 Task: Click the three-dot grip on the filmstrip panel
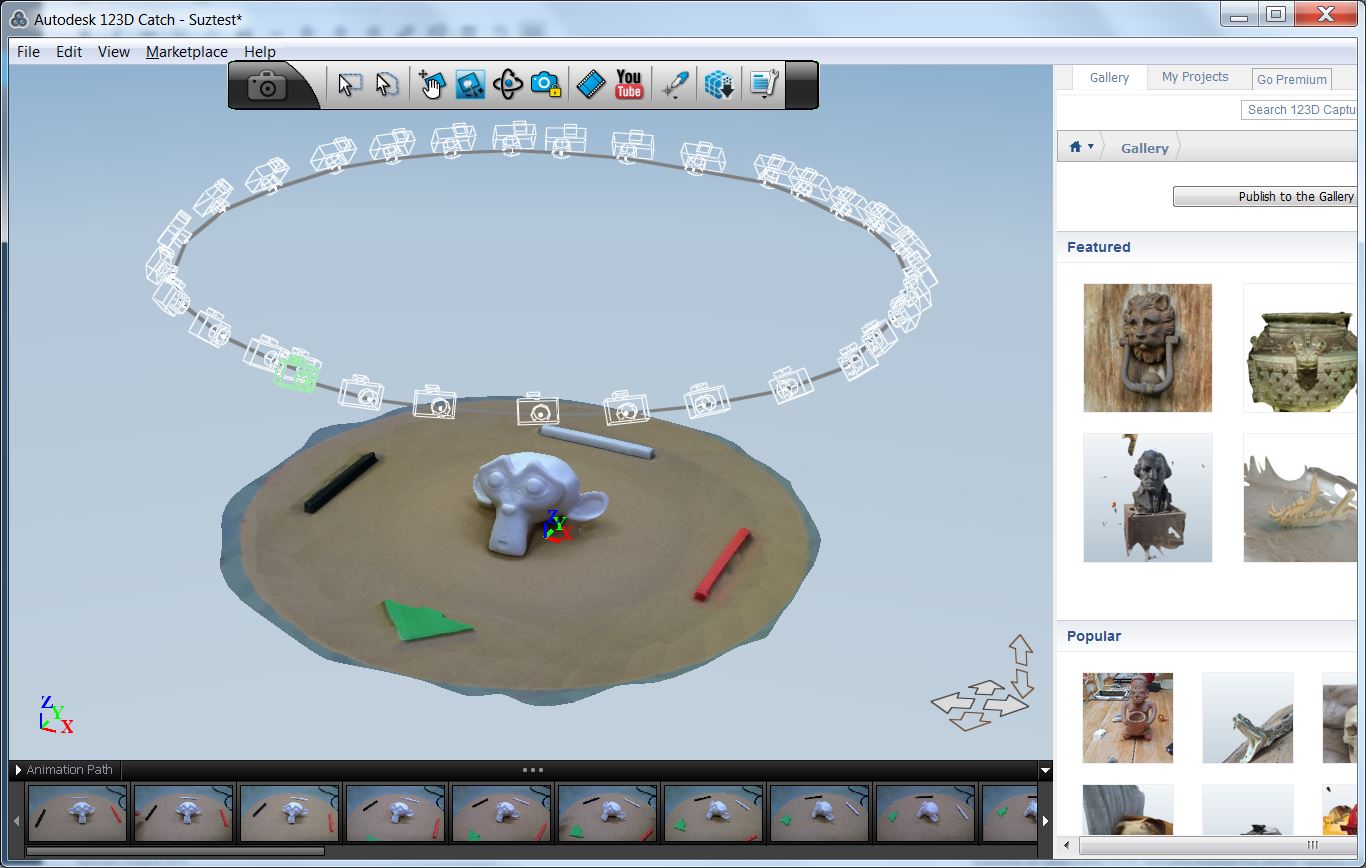tap(533, 770)
